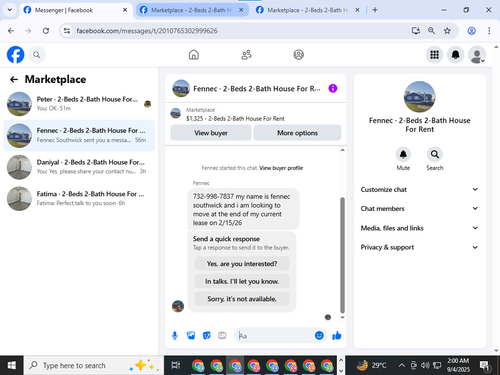Switch to the Messenger | Facebook tab
500x375 pixels.
coord(75,10)
